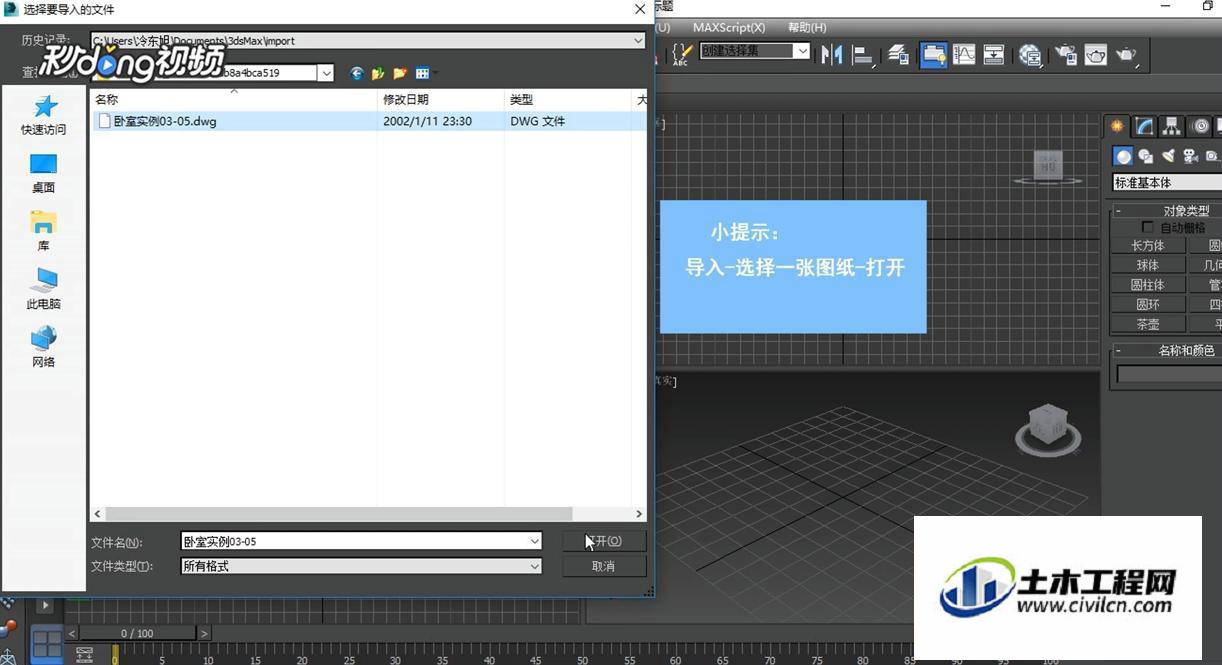The image size is (1222, 665).
Task: Select the Geometry category icon
Action: [1124, 156]
